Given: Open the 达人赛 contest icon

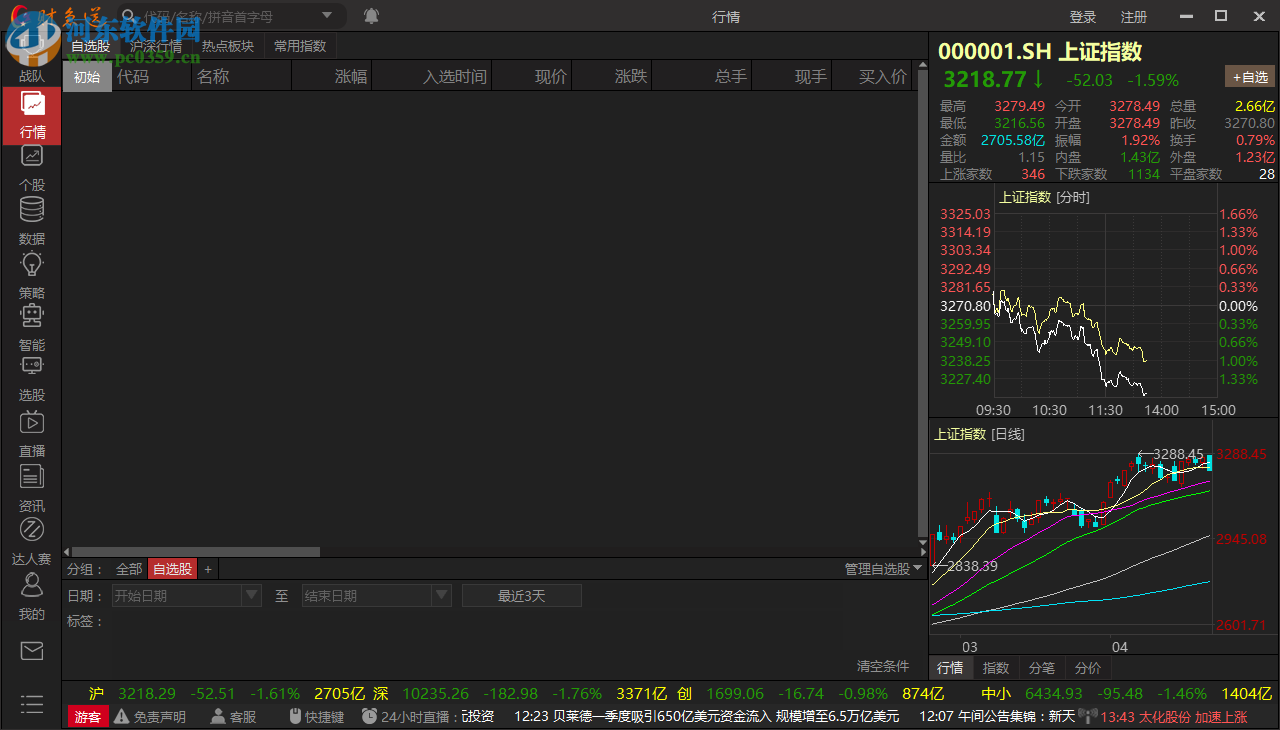Looking at the screenshot, I should (32, 529).
